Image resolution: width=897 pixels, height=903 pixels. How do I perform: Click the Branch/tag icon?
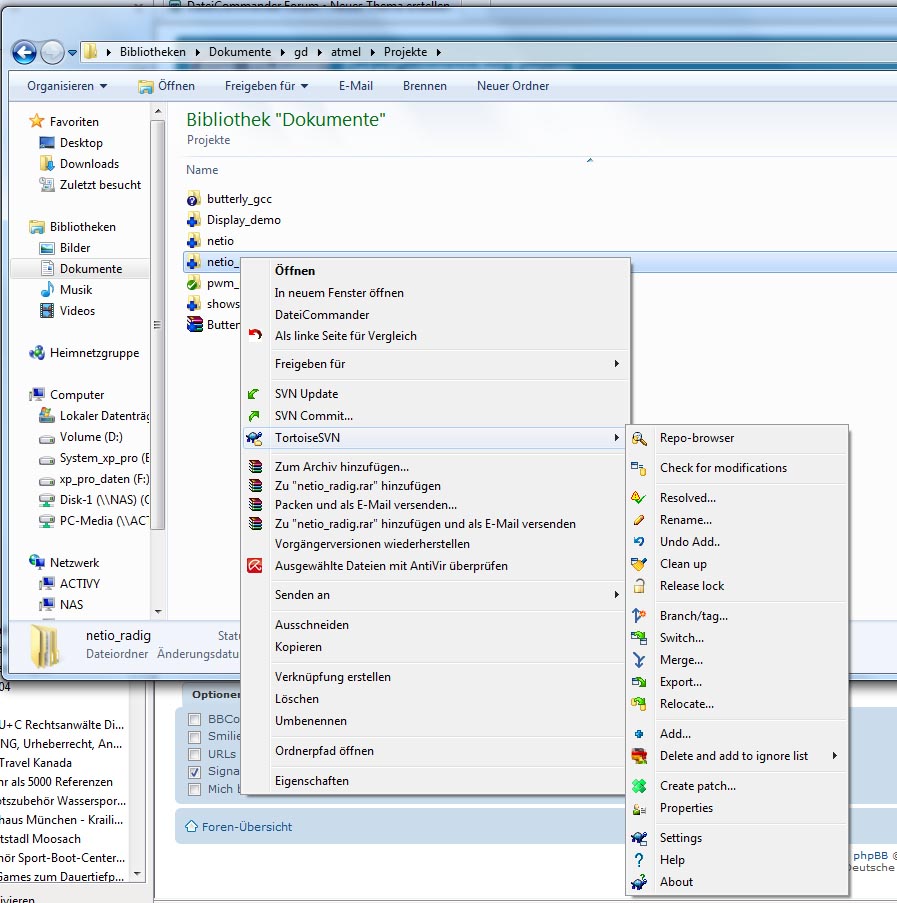coord(639,616)
